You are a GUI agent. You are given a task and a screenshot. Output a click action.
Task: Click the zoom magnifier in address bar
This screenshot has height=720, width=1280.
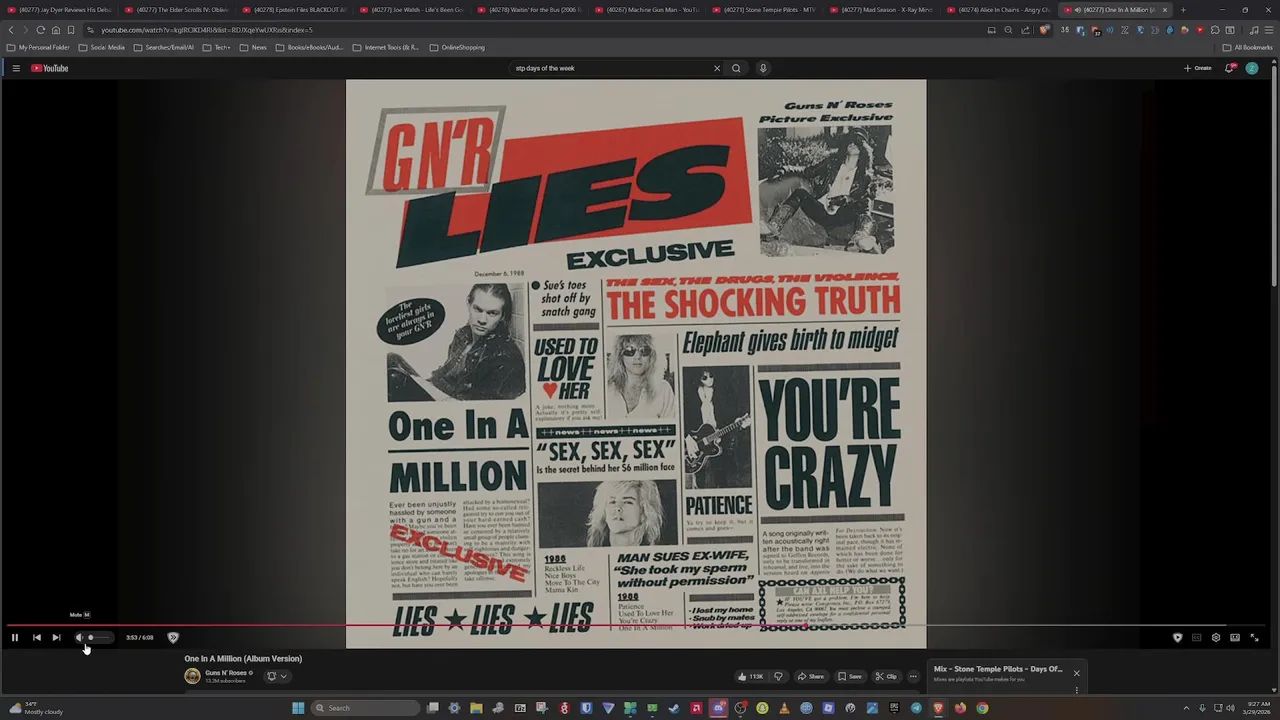[1008, 30]
